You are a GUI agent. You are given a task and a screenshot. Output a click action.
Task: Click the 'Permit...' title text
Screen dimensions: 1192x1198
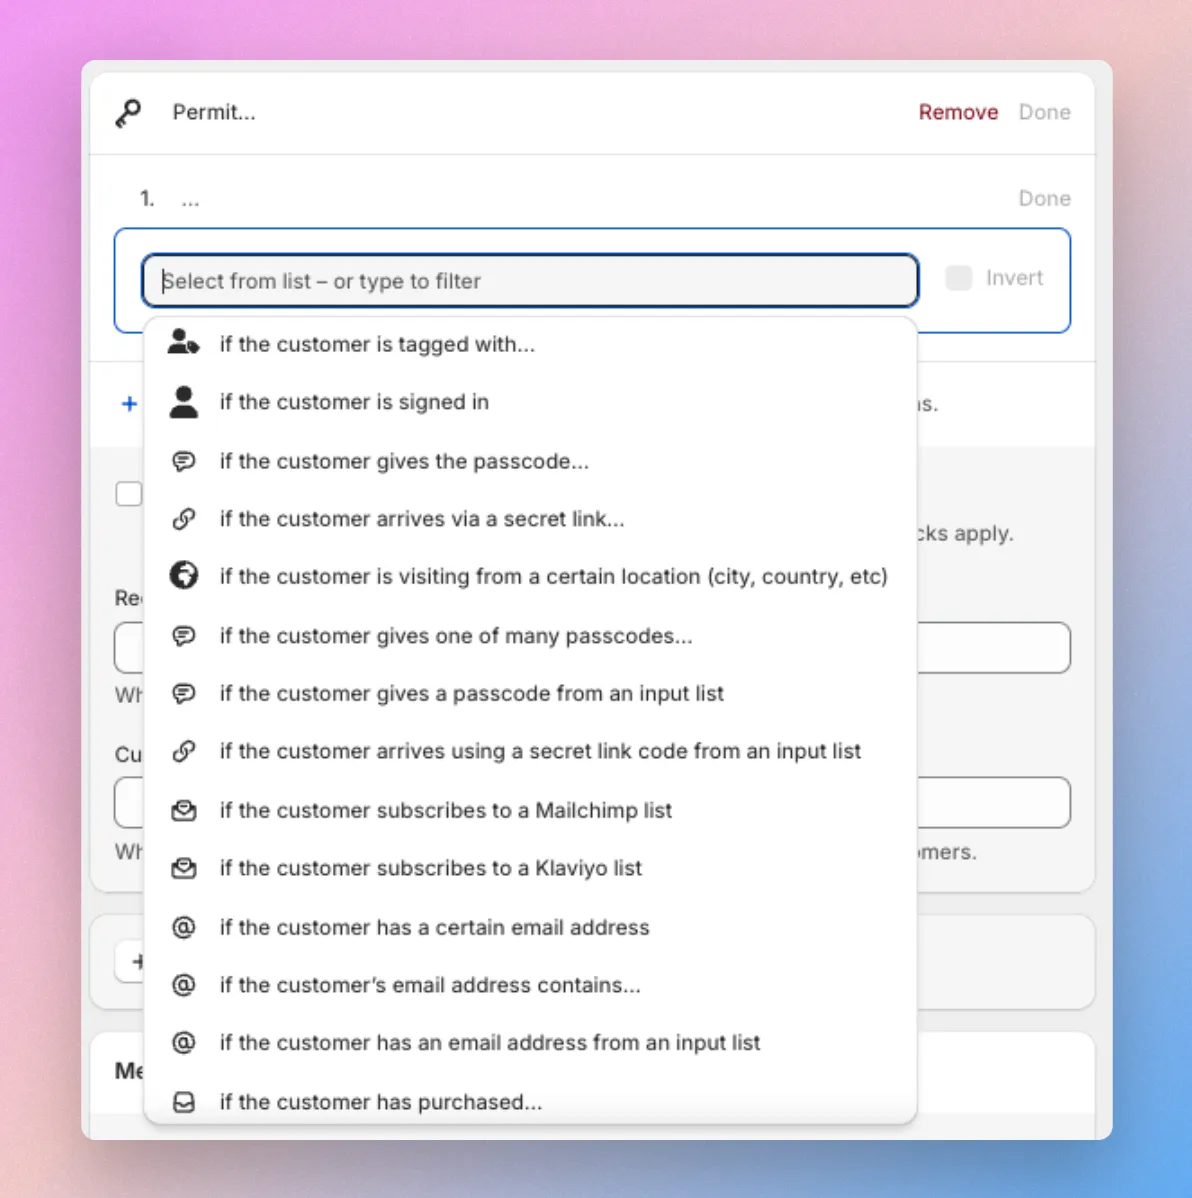point(214,112)
